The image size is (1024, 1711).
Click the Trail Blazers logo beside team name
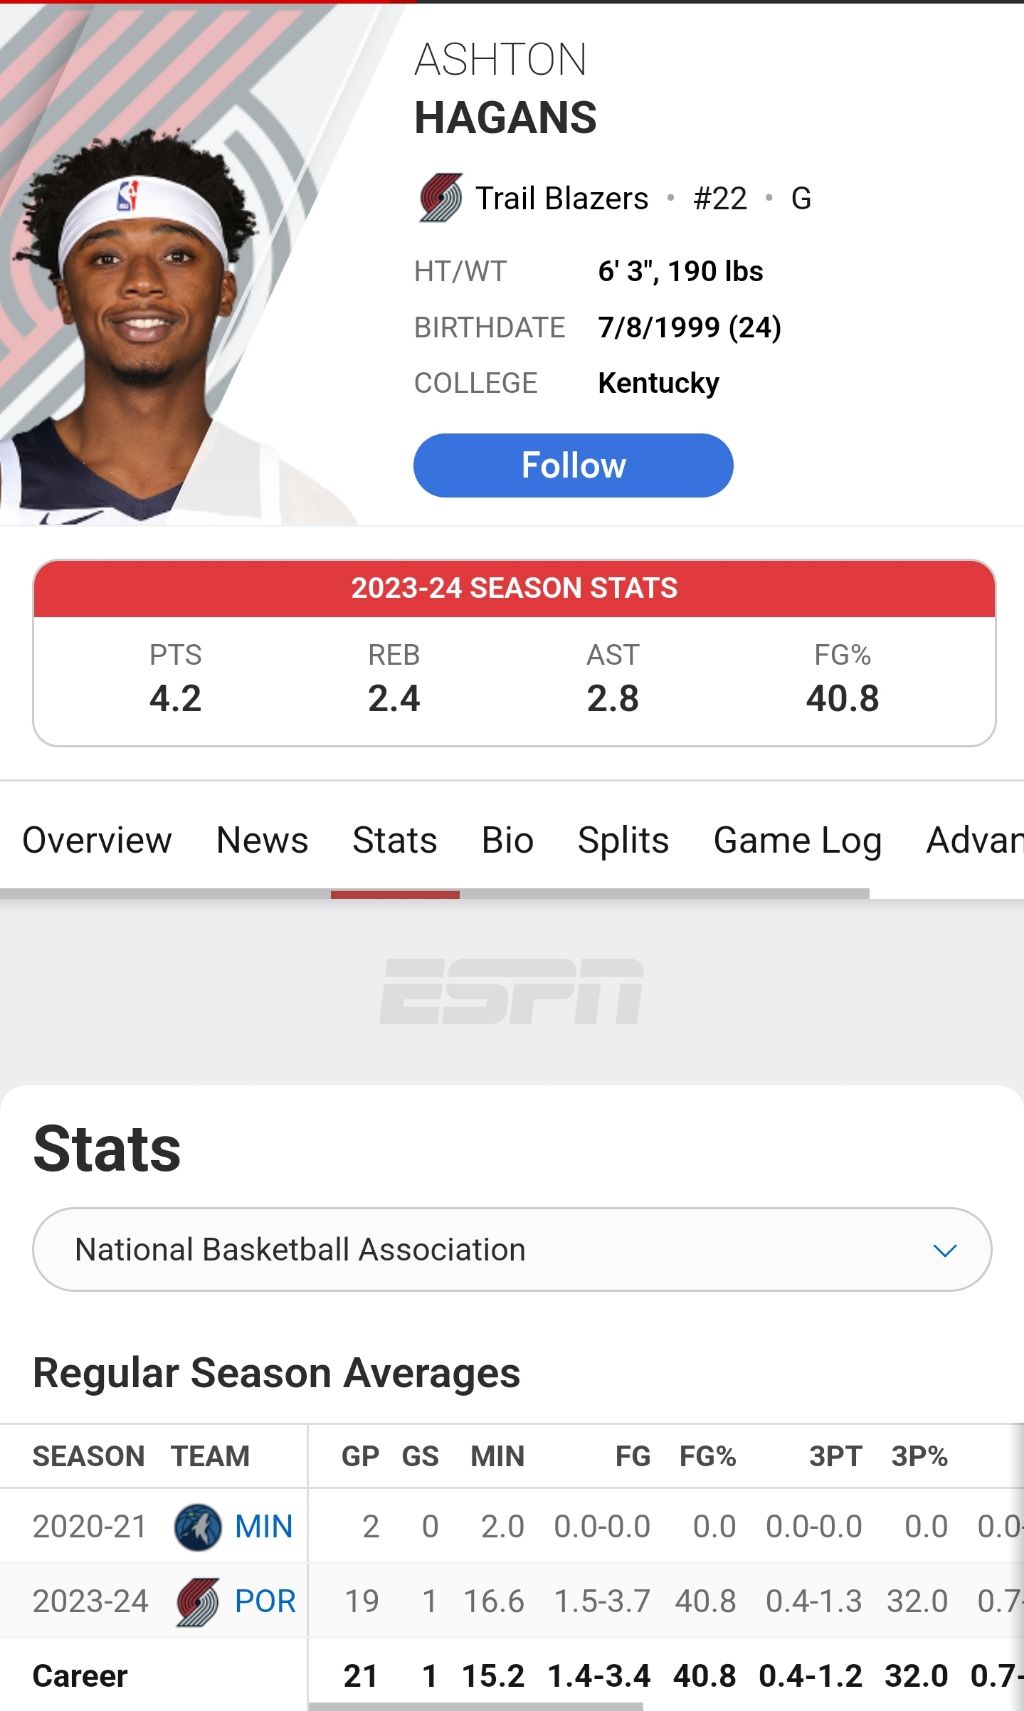point(440,198)
